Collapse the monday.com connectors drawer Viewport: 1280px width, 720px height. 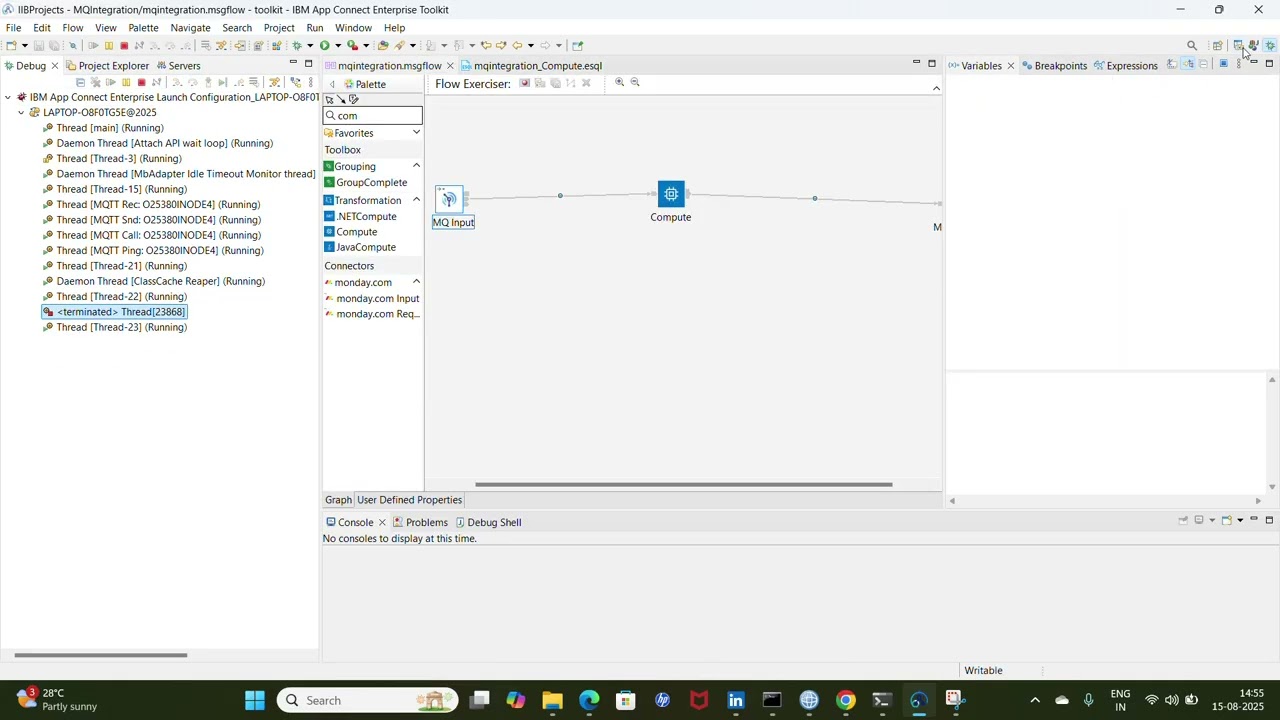[416, 282]
